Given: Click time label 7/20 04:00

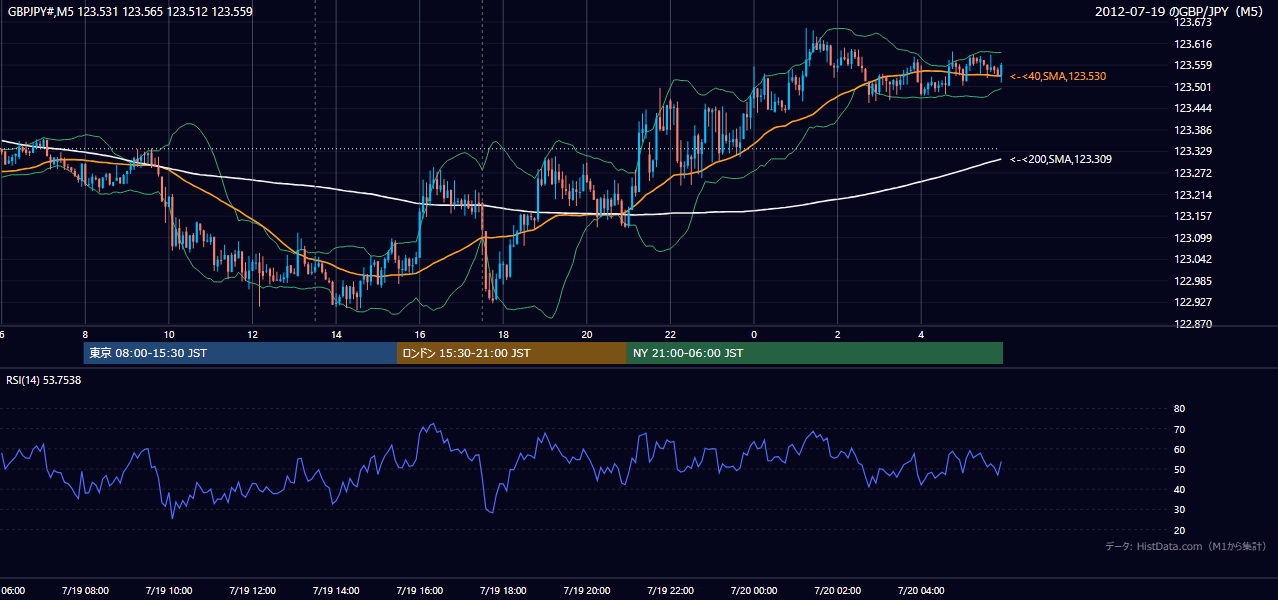Looking at the screenshot, I should coord(920,591).
